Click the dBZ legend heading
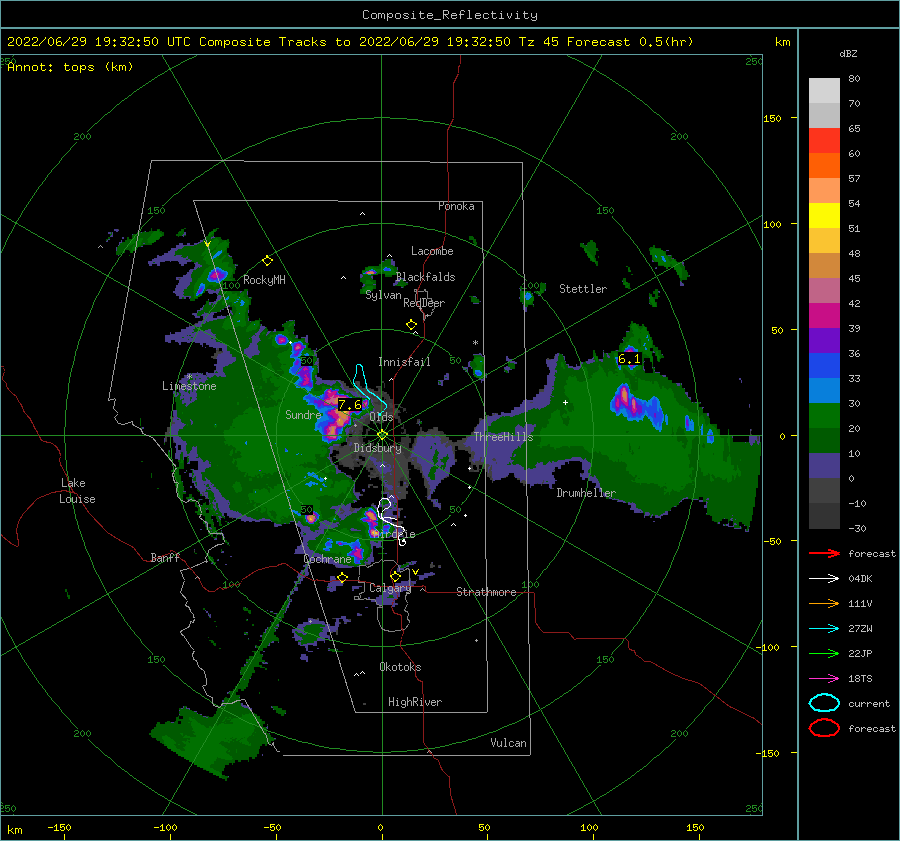The image size is (900, 841). tap(848, 53)
